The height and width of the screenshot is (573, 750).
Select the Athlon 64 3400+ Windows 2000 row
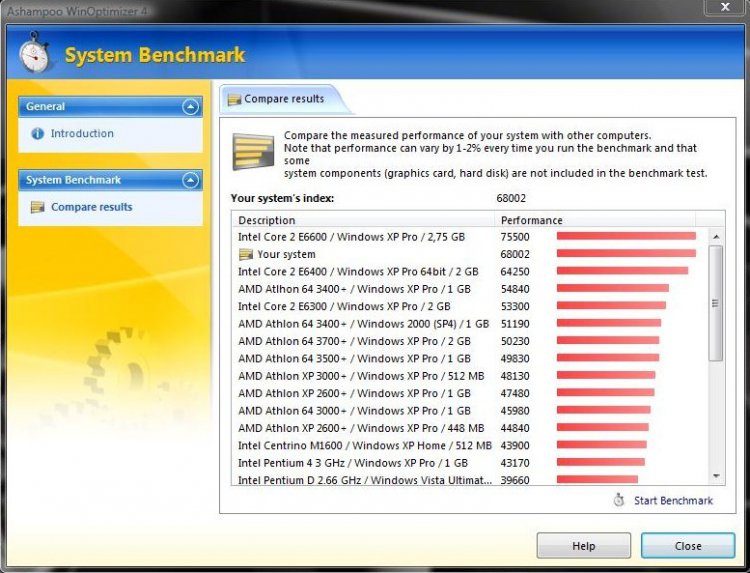tap(469, 324)
